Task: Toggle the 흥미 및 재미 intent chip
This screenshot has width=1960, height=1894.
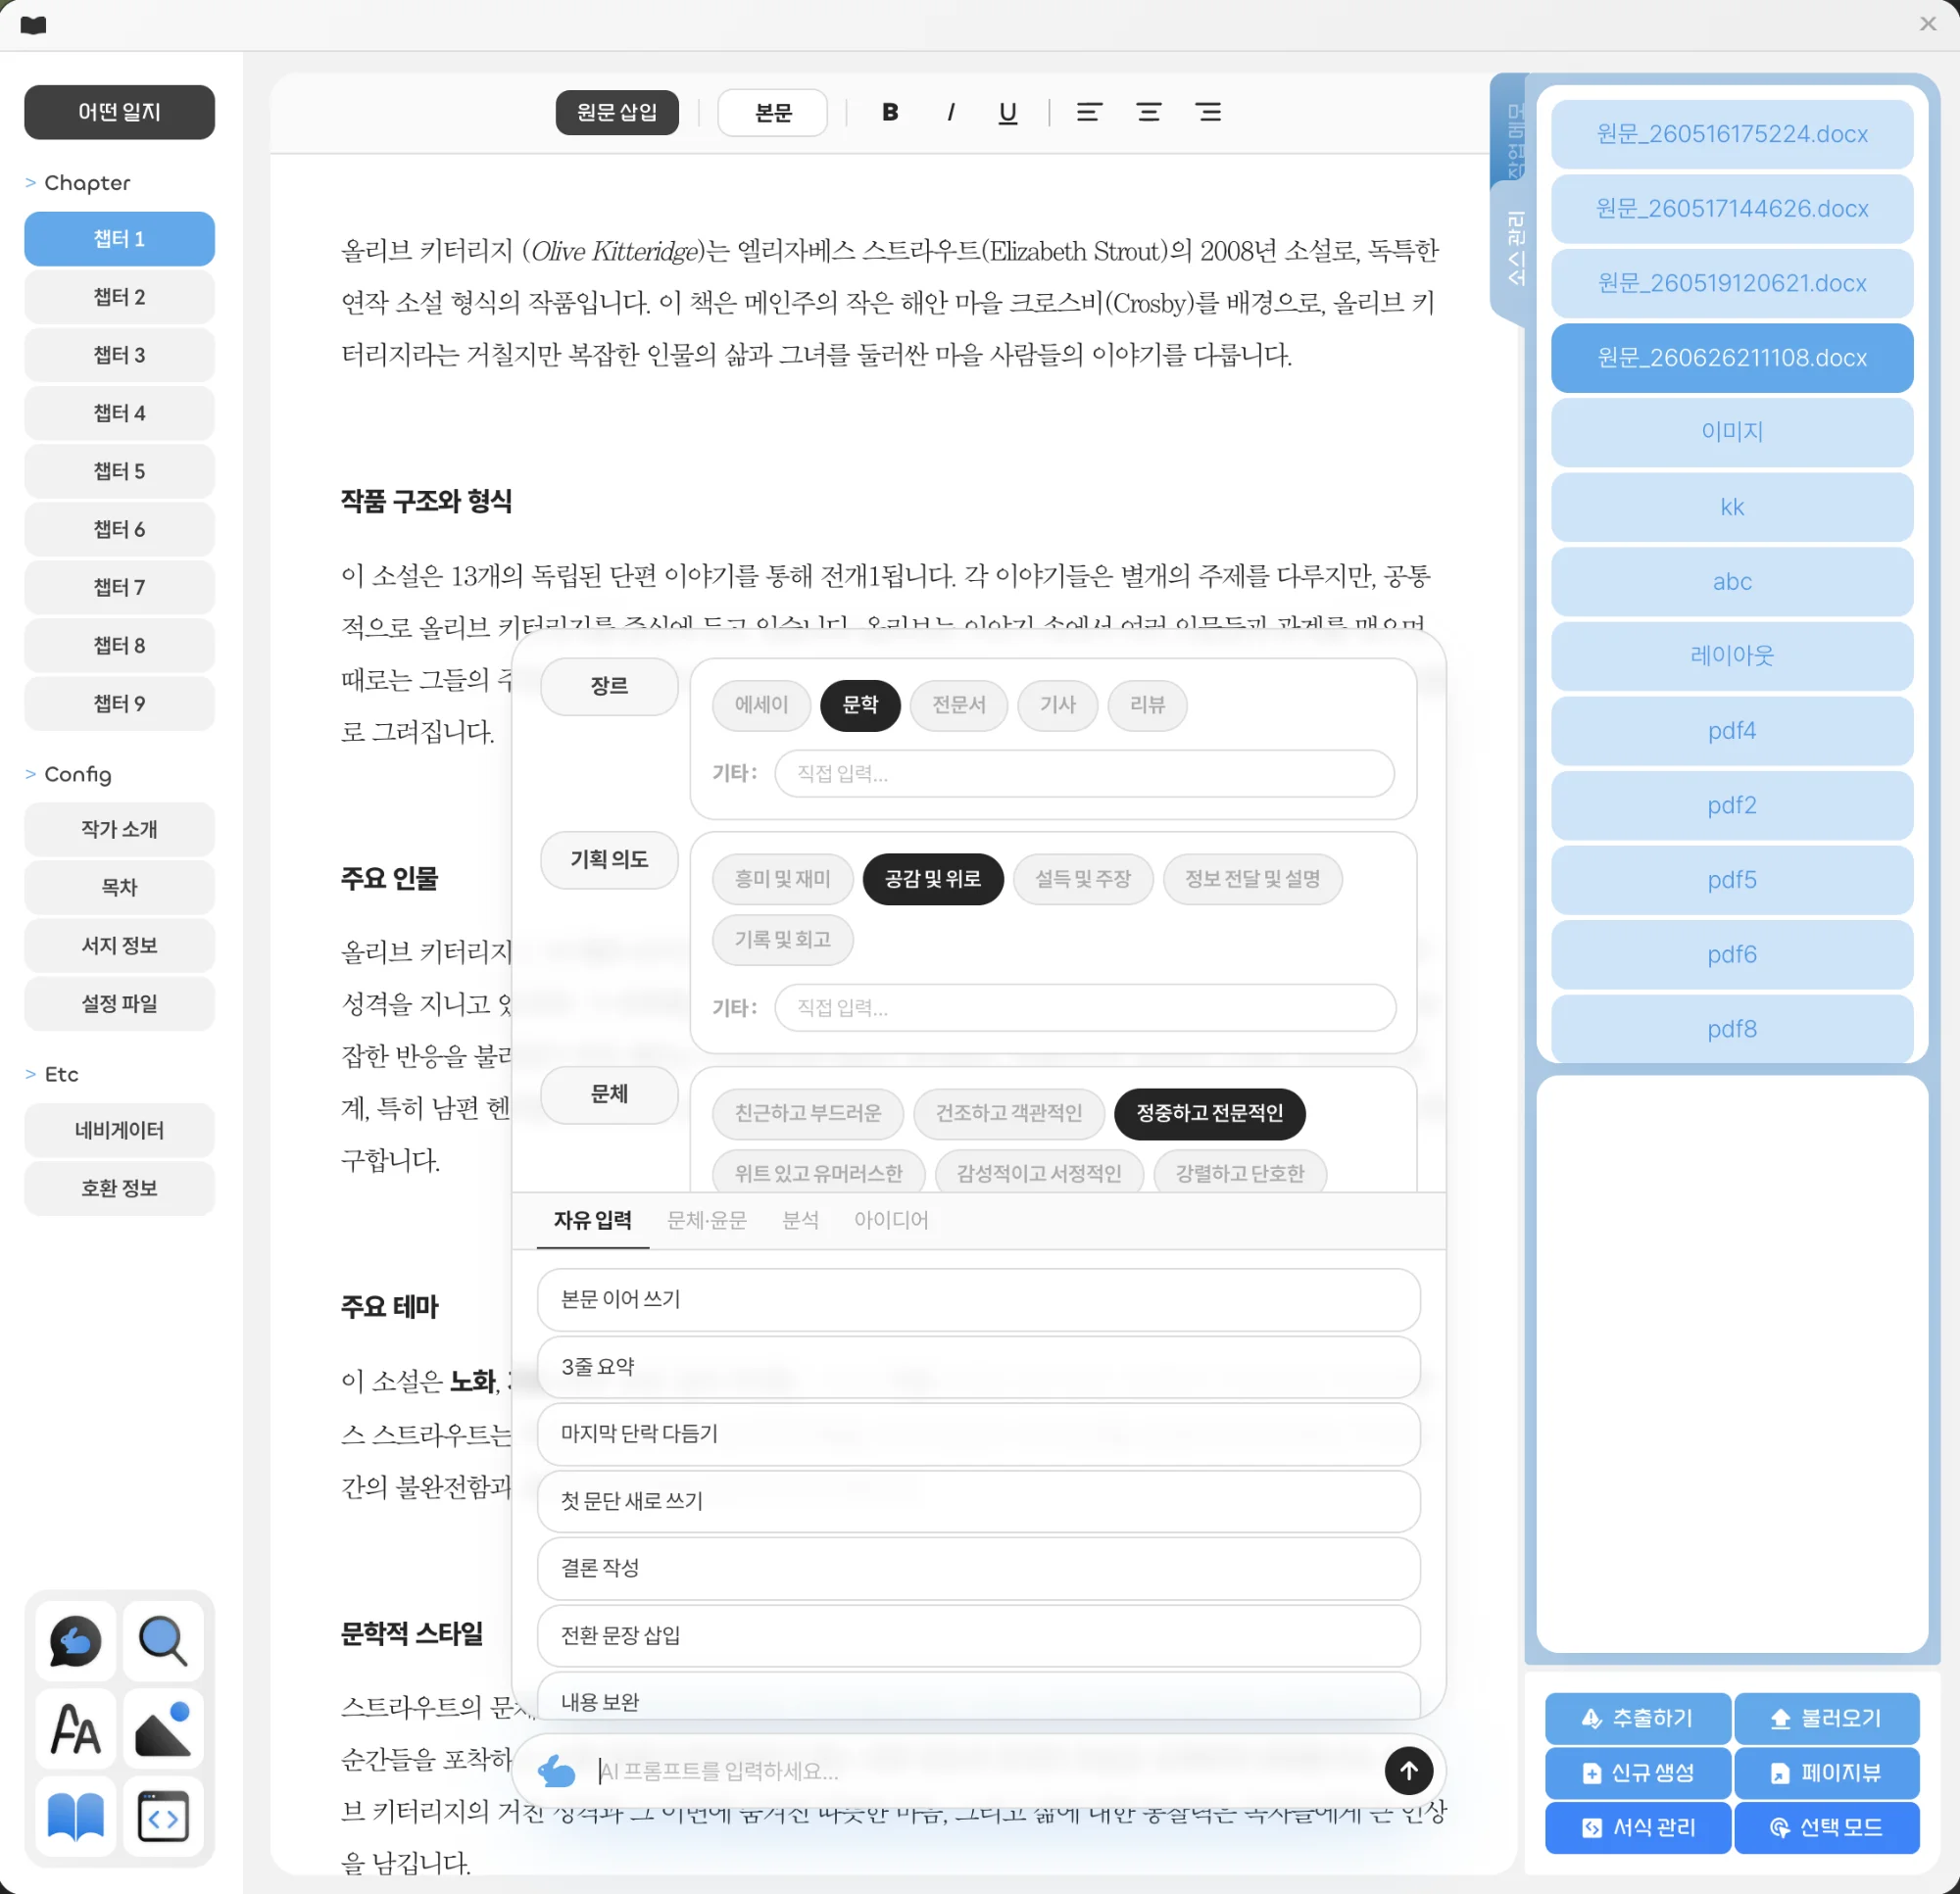Action: pos(782,879)
